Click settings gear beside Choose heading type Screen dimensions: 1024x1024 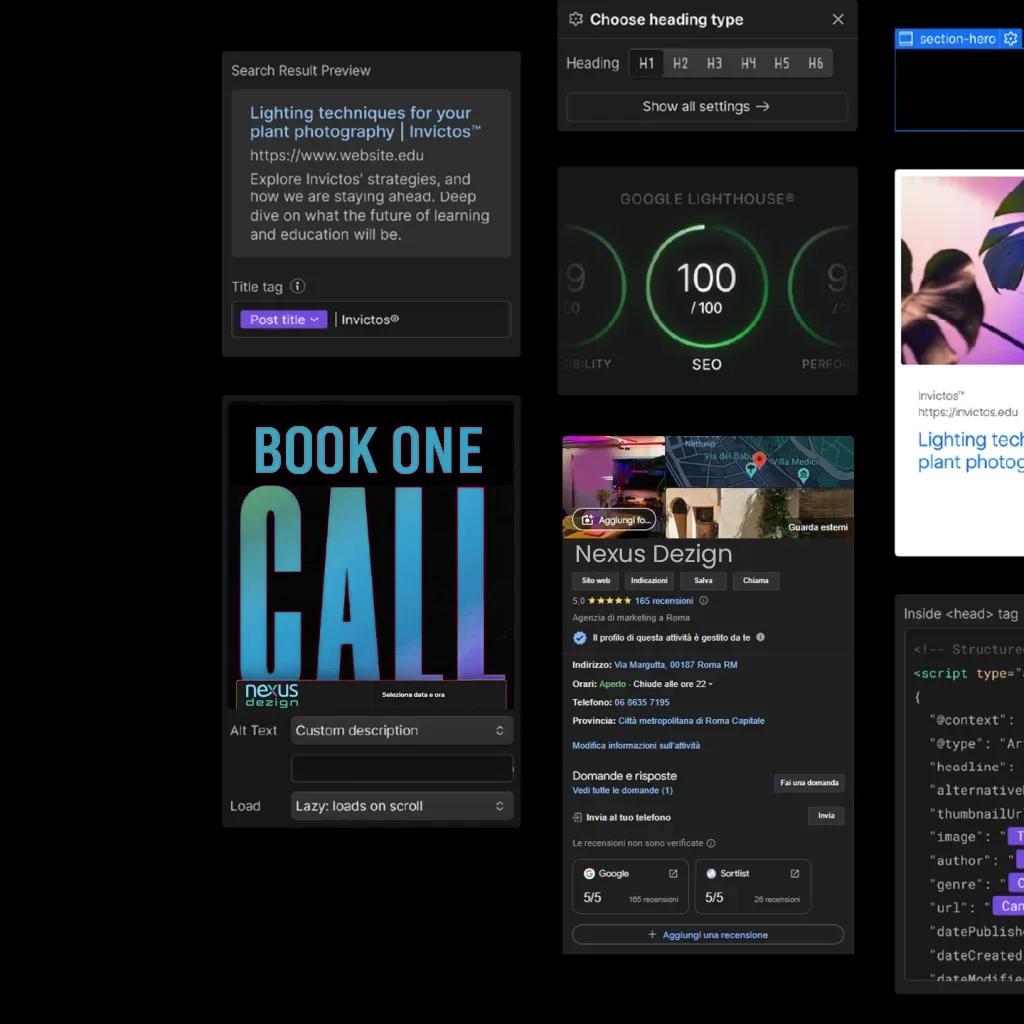[575, 19]
